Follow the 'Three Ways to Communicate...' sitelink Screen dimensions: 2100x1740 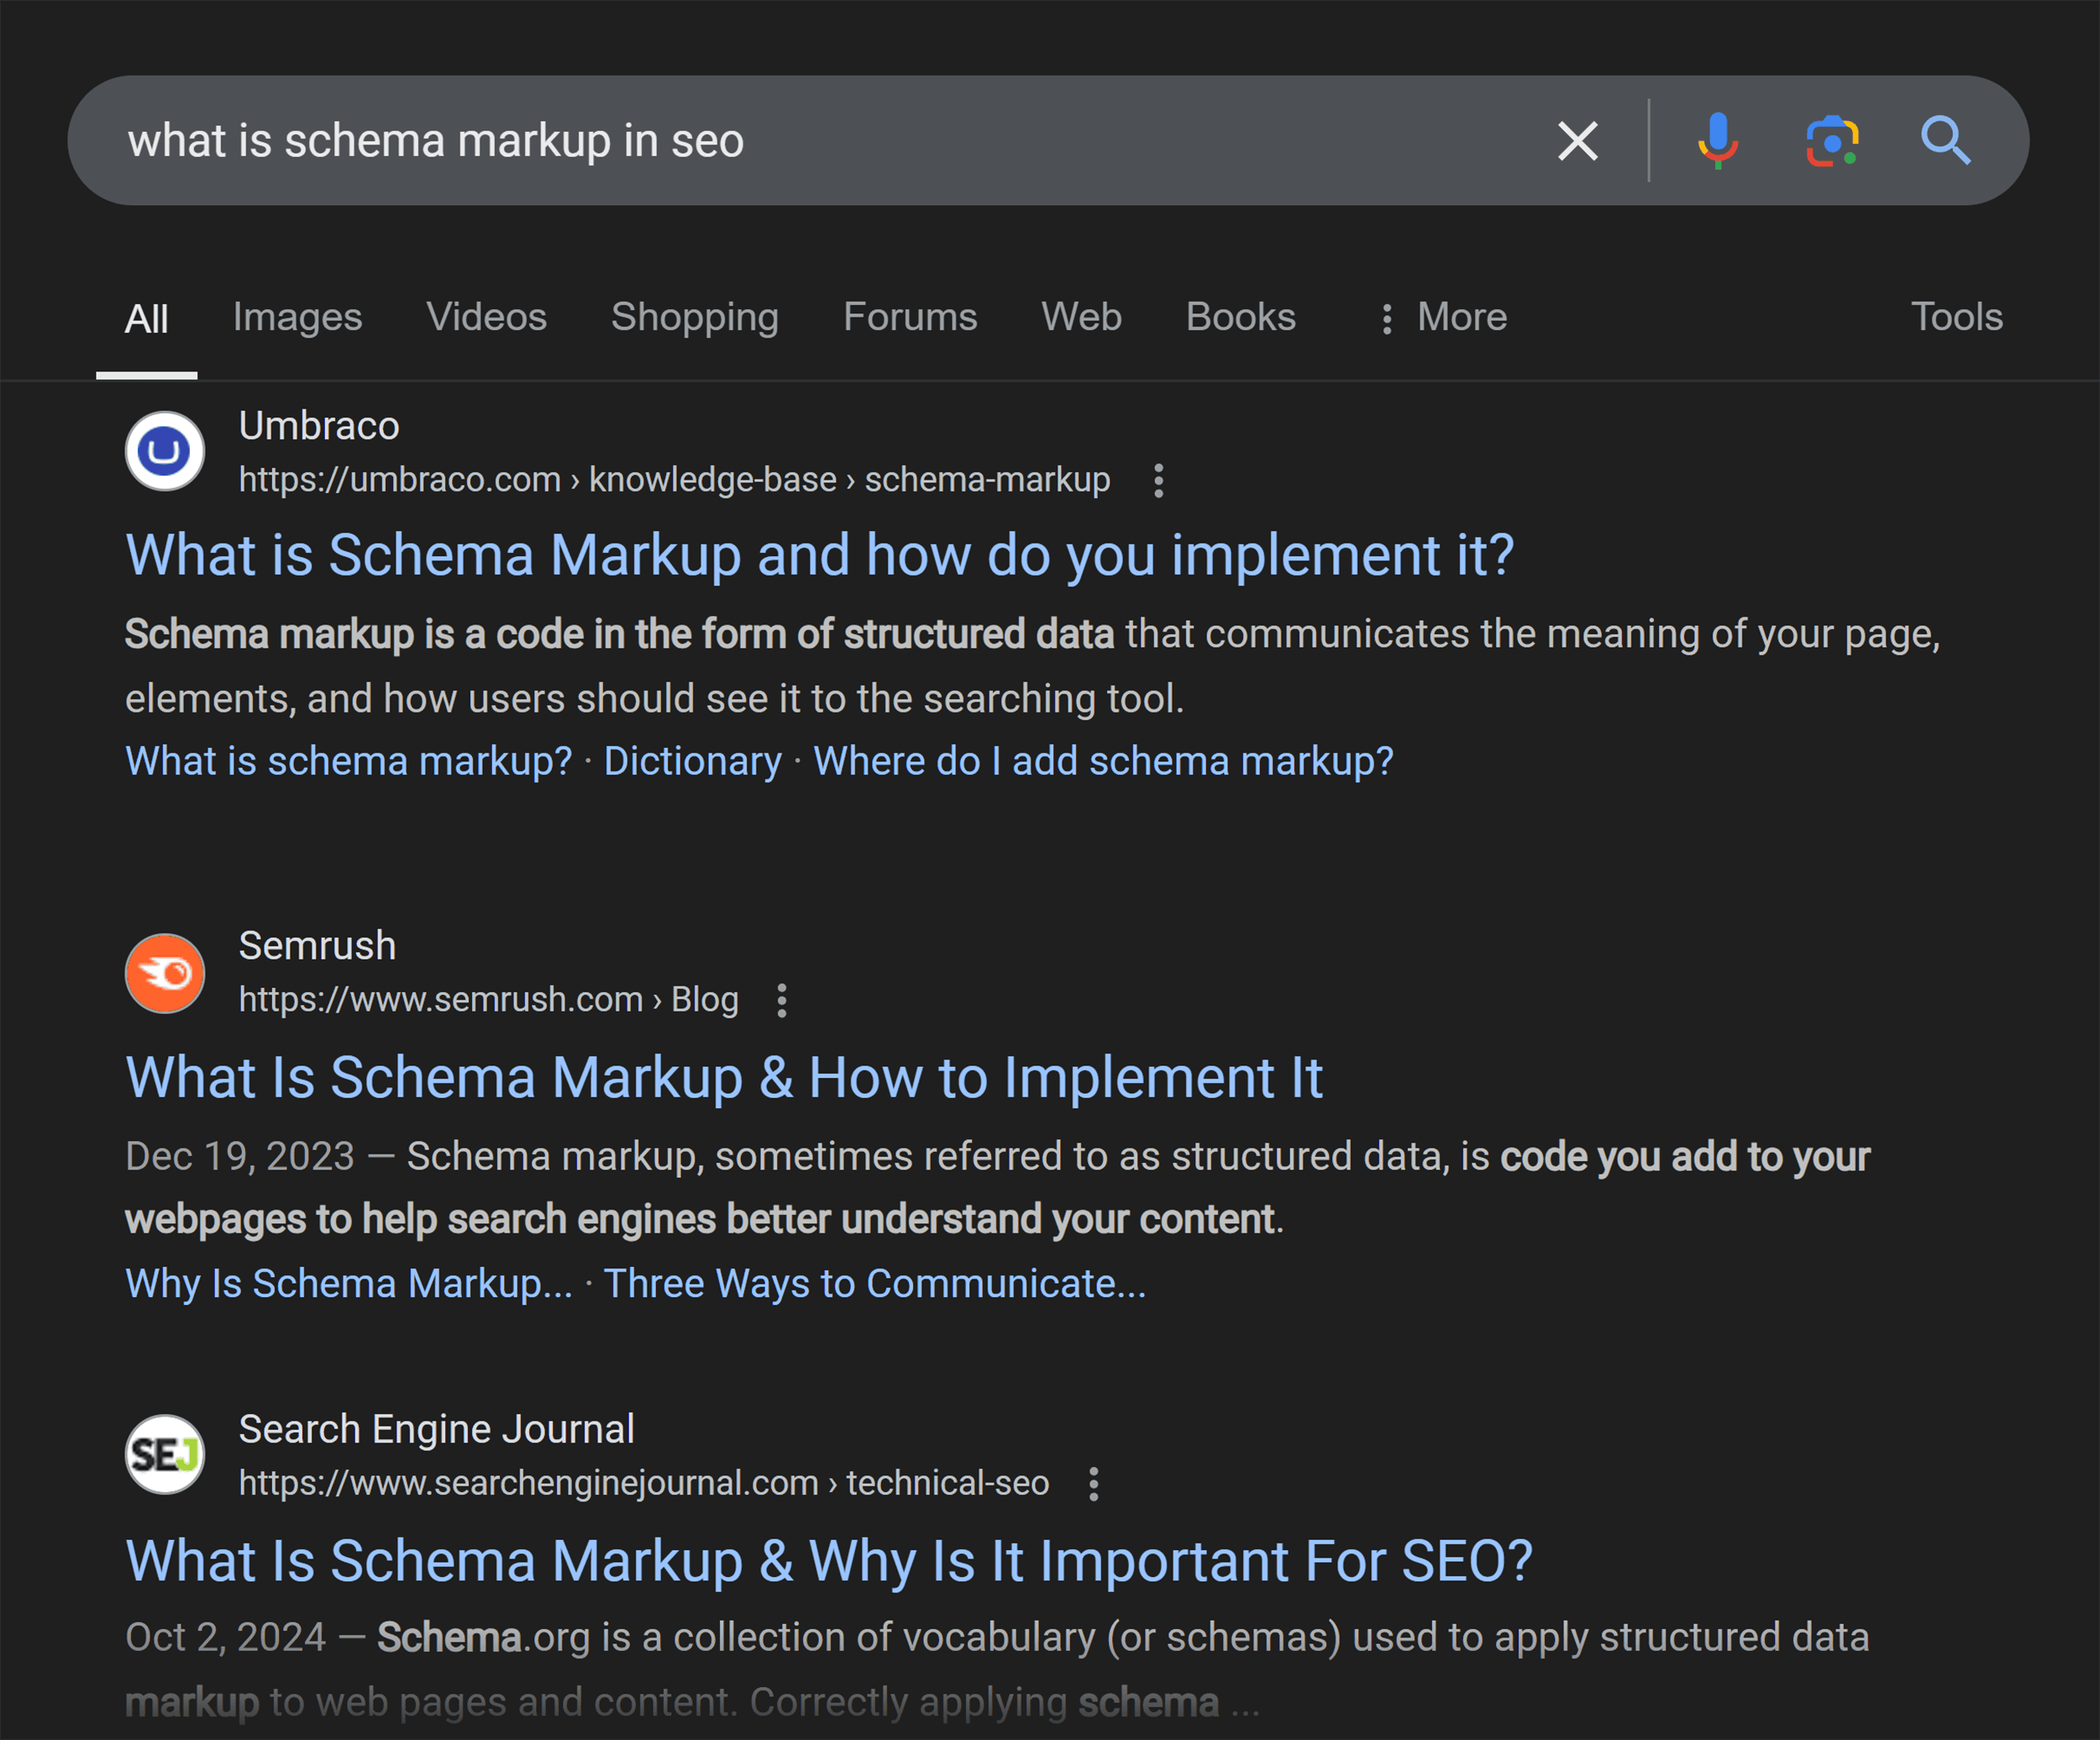click(875, 1284)
